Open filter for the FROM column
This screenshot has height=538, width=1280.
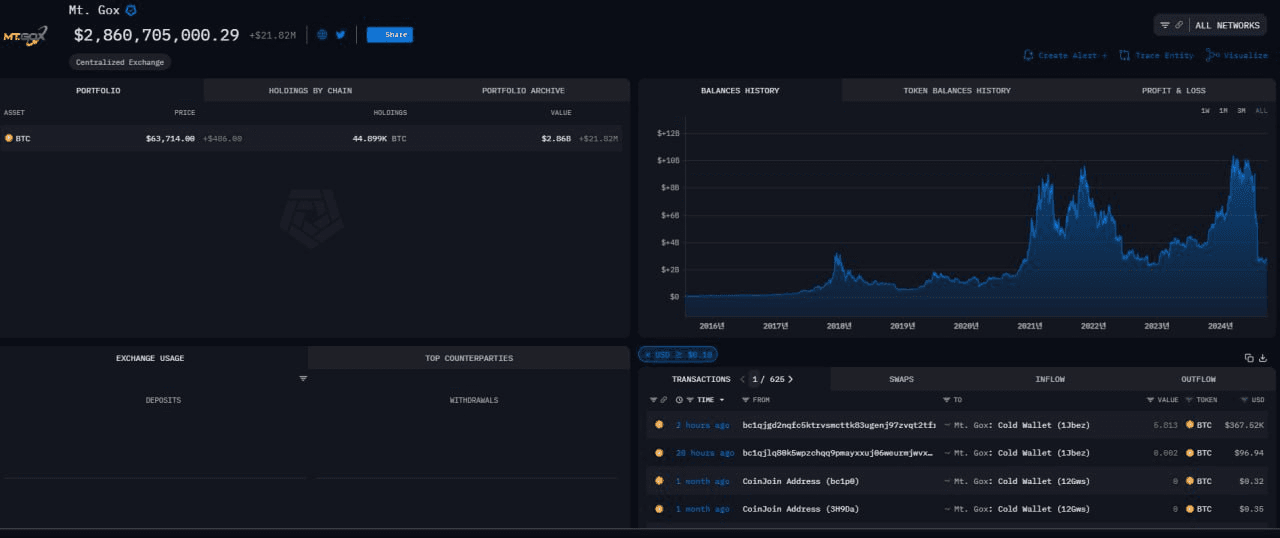(746, 400)
